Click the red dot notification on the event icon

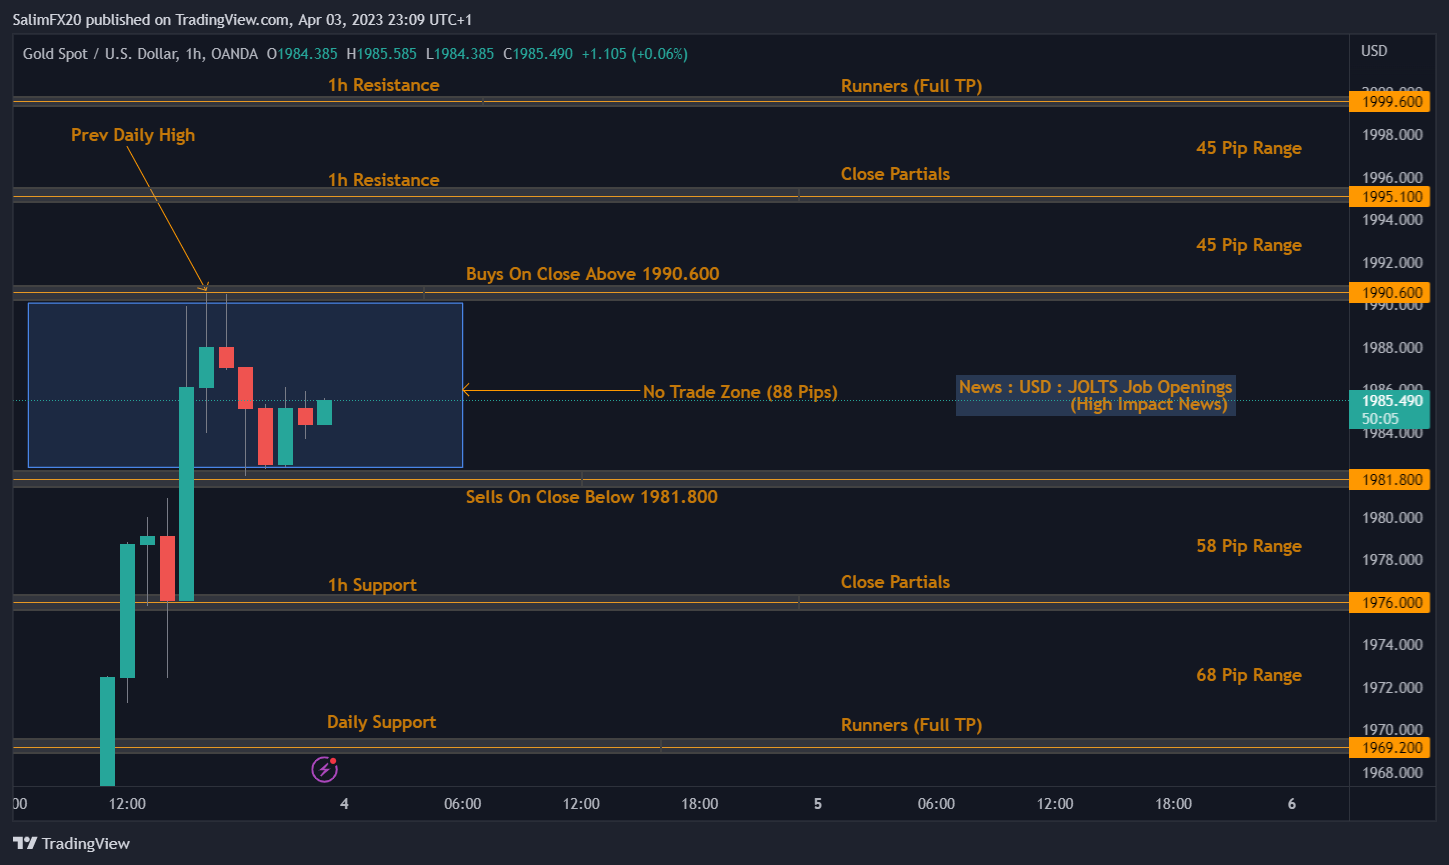[335, 760]
